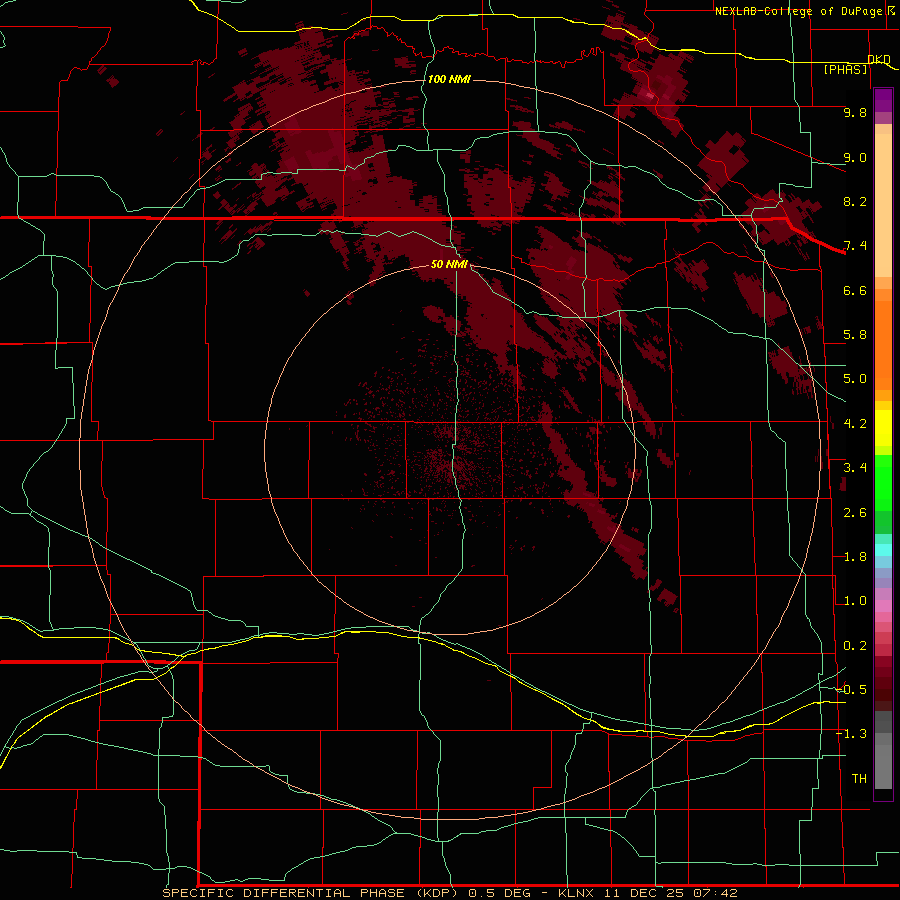Pick the pink segment near 1.0 value
The height and width of the screenshot is (900, 900).
point(883,606)
